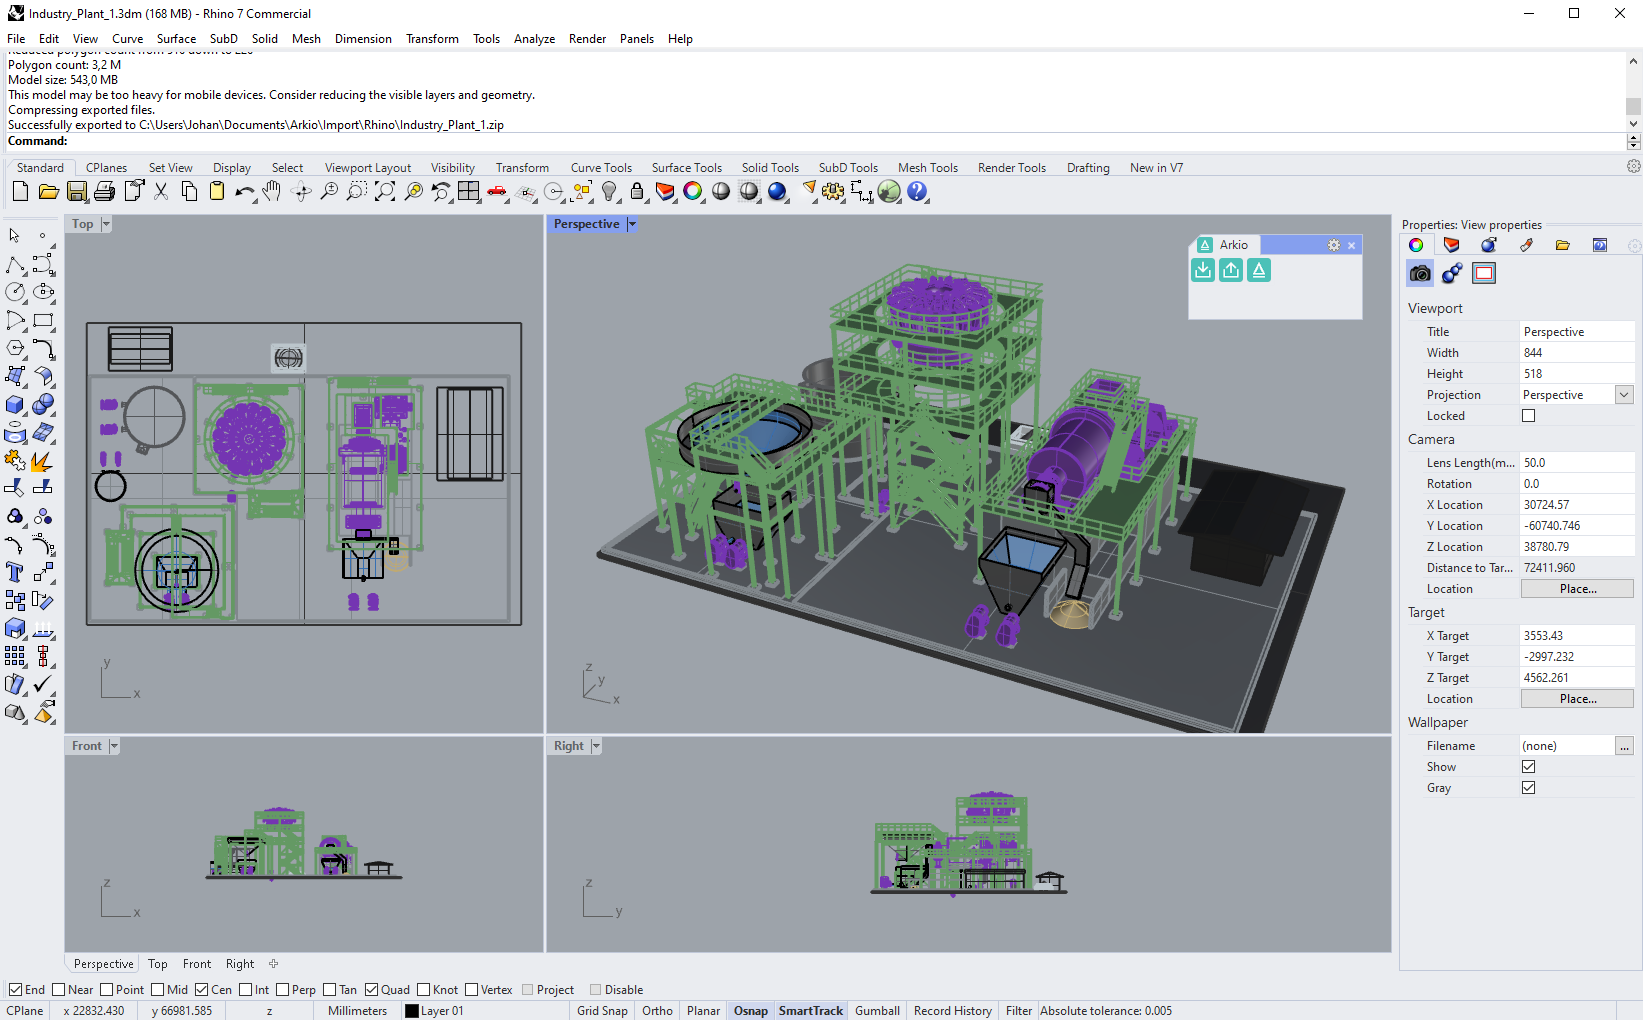
Task: Toggle the Point osnap checkbox
Action: (106, 990)
